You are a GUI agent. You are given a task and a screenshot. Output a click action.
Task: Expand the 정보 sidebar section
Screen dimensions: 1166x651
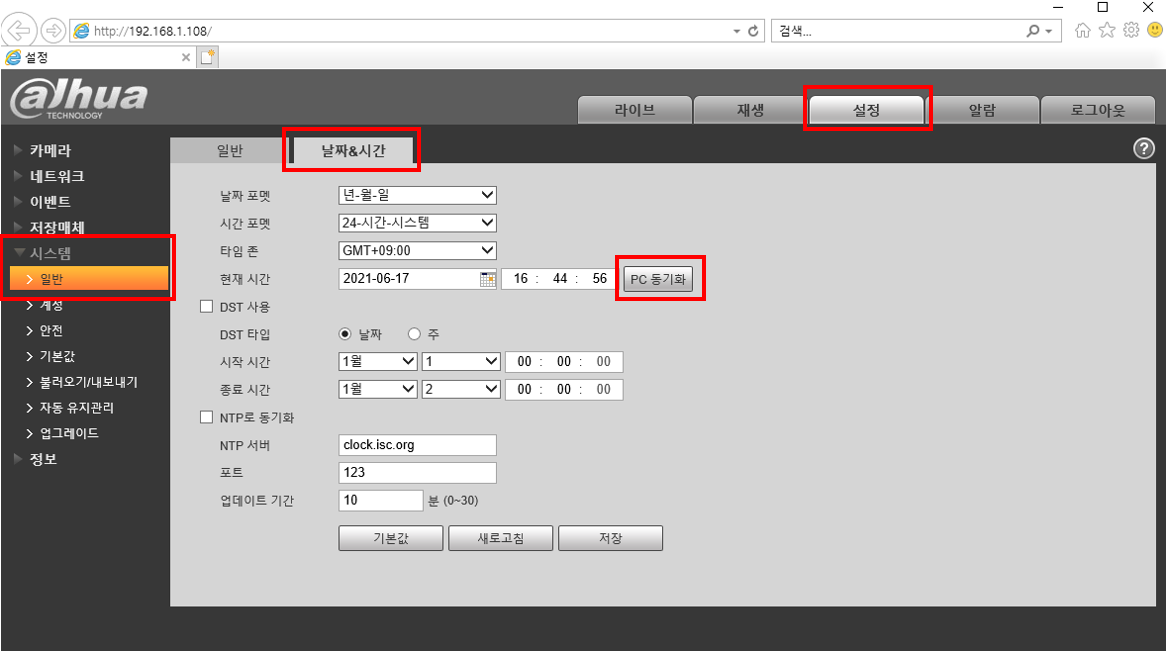pos(43,459)
